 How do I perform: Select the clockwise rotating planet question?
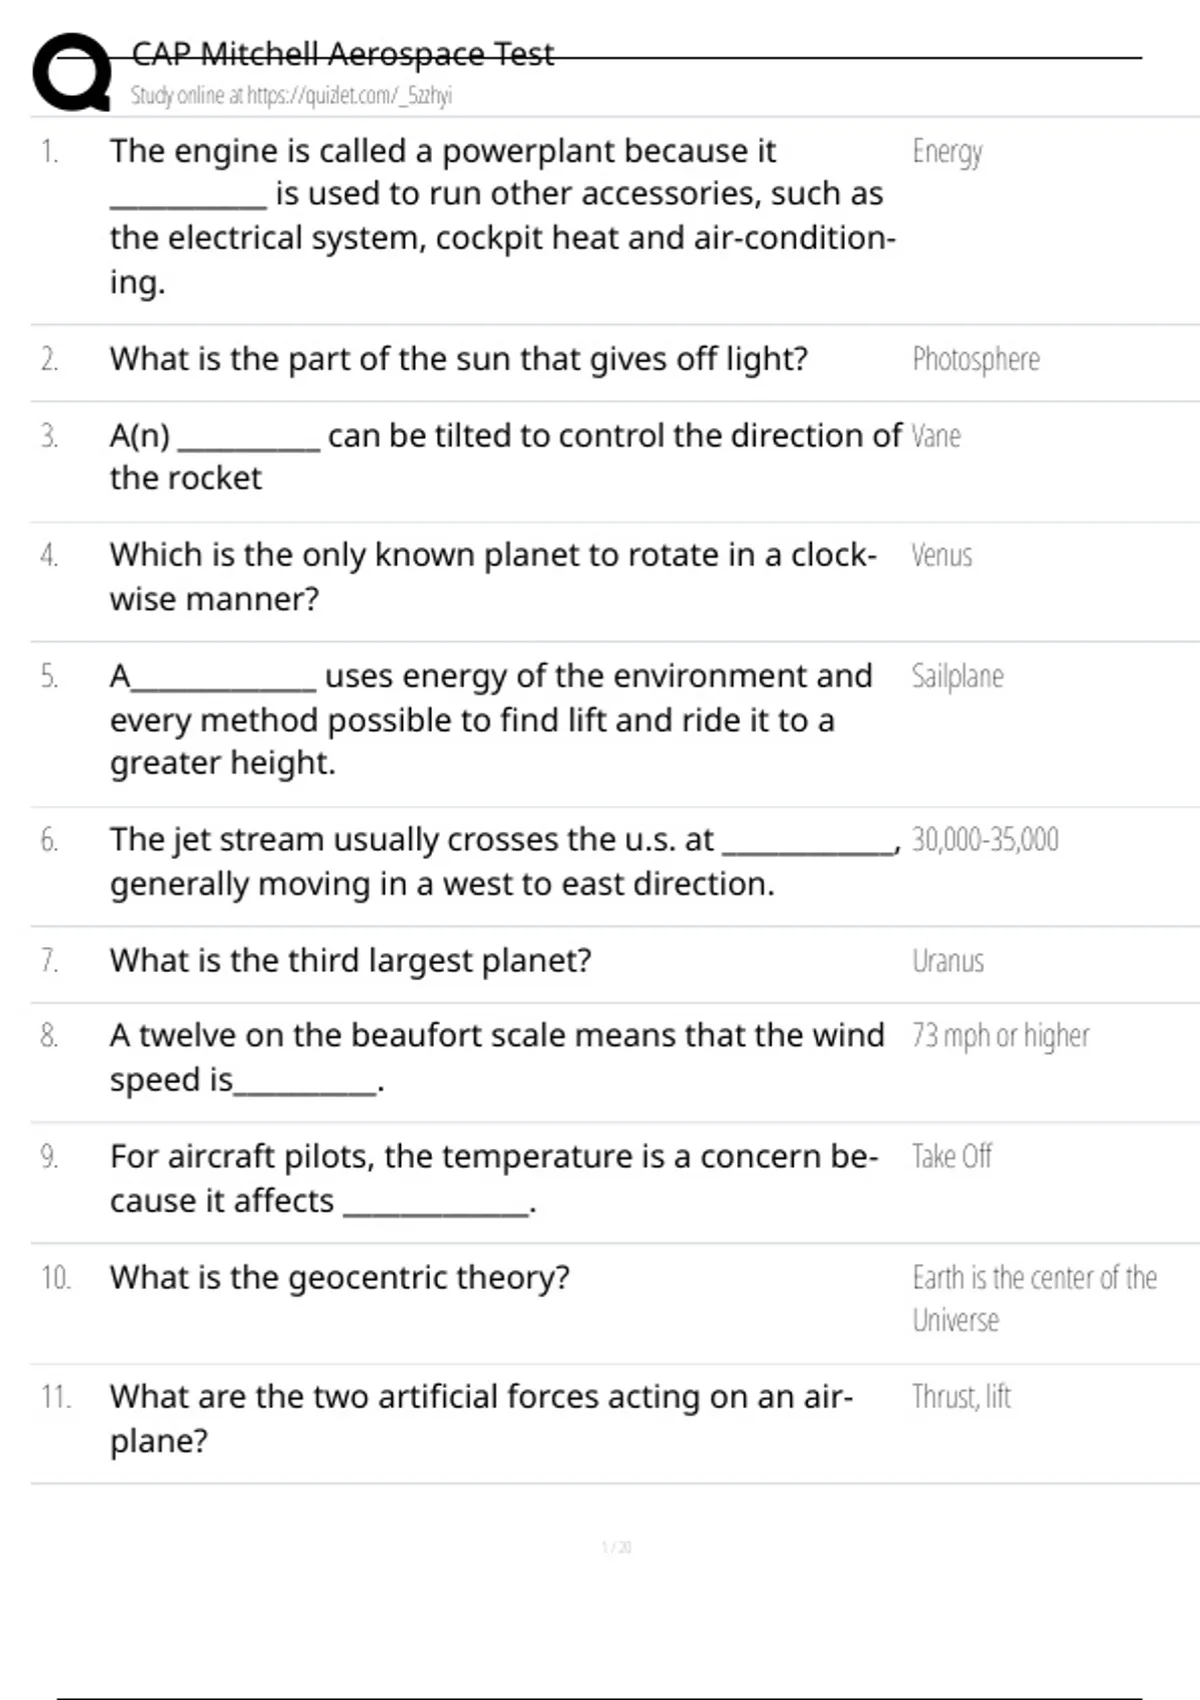[x=492, y=576]
